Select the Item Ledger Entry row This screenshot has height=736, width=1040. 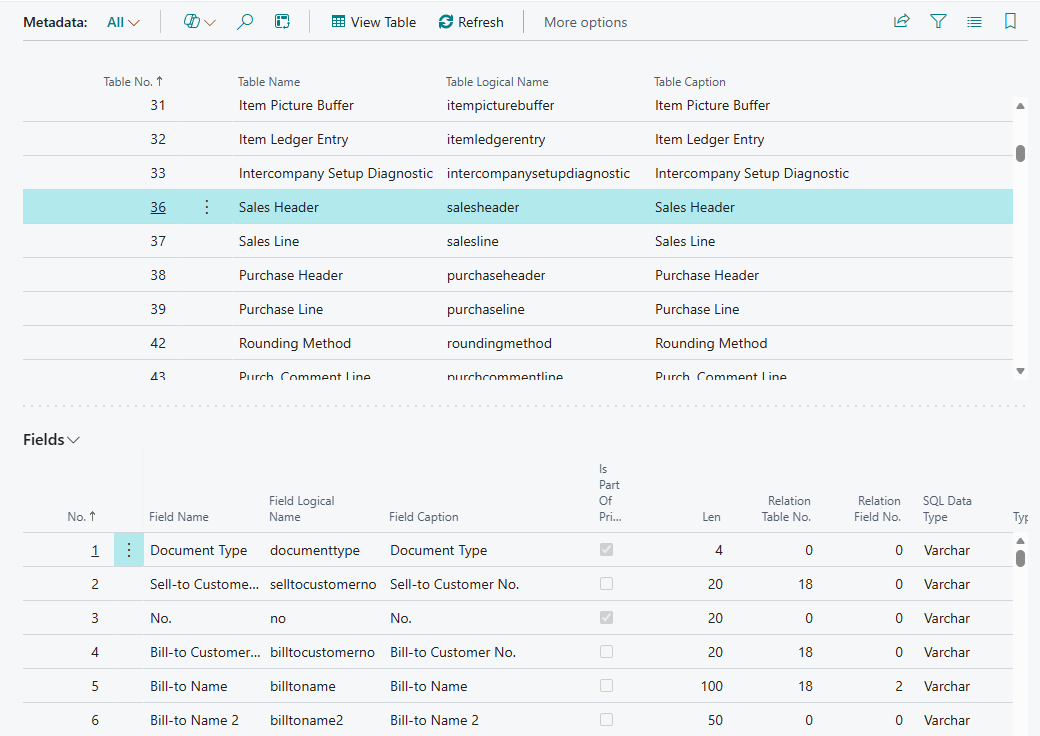[517, 139]
